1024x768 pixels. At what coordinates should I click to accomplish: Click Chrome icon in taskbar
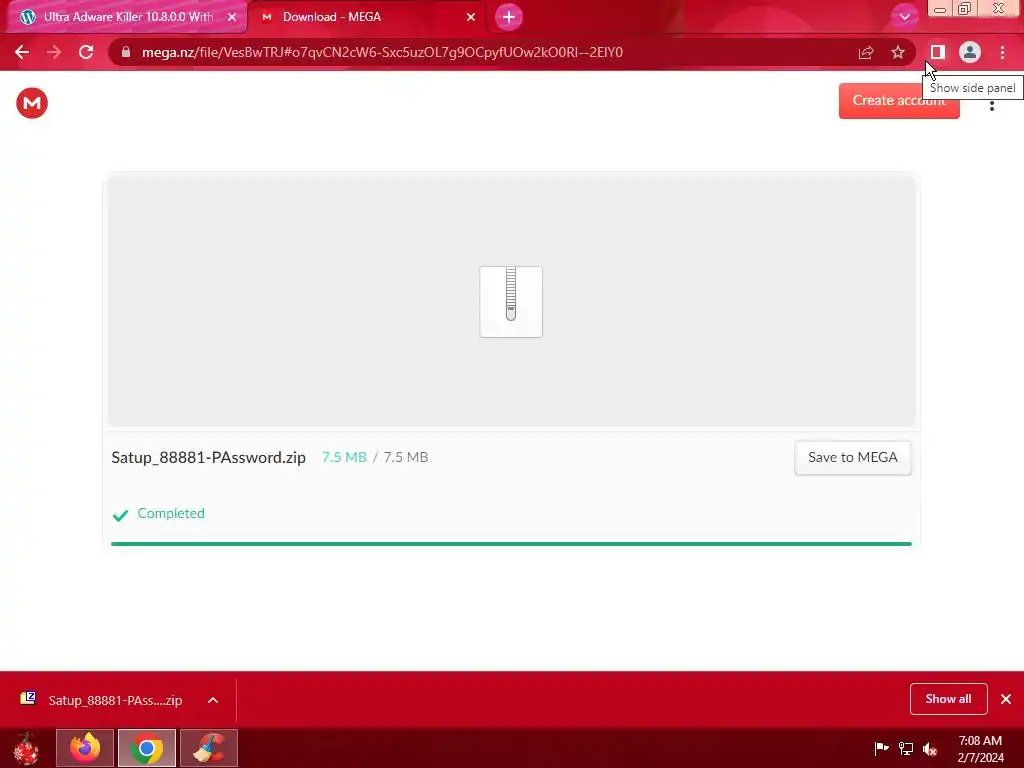[x=147, y=748]
